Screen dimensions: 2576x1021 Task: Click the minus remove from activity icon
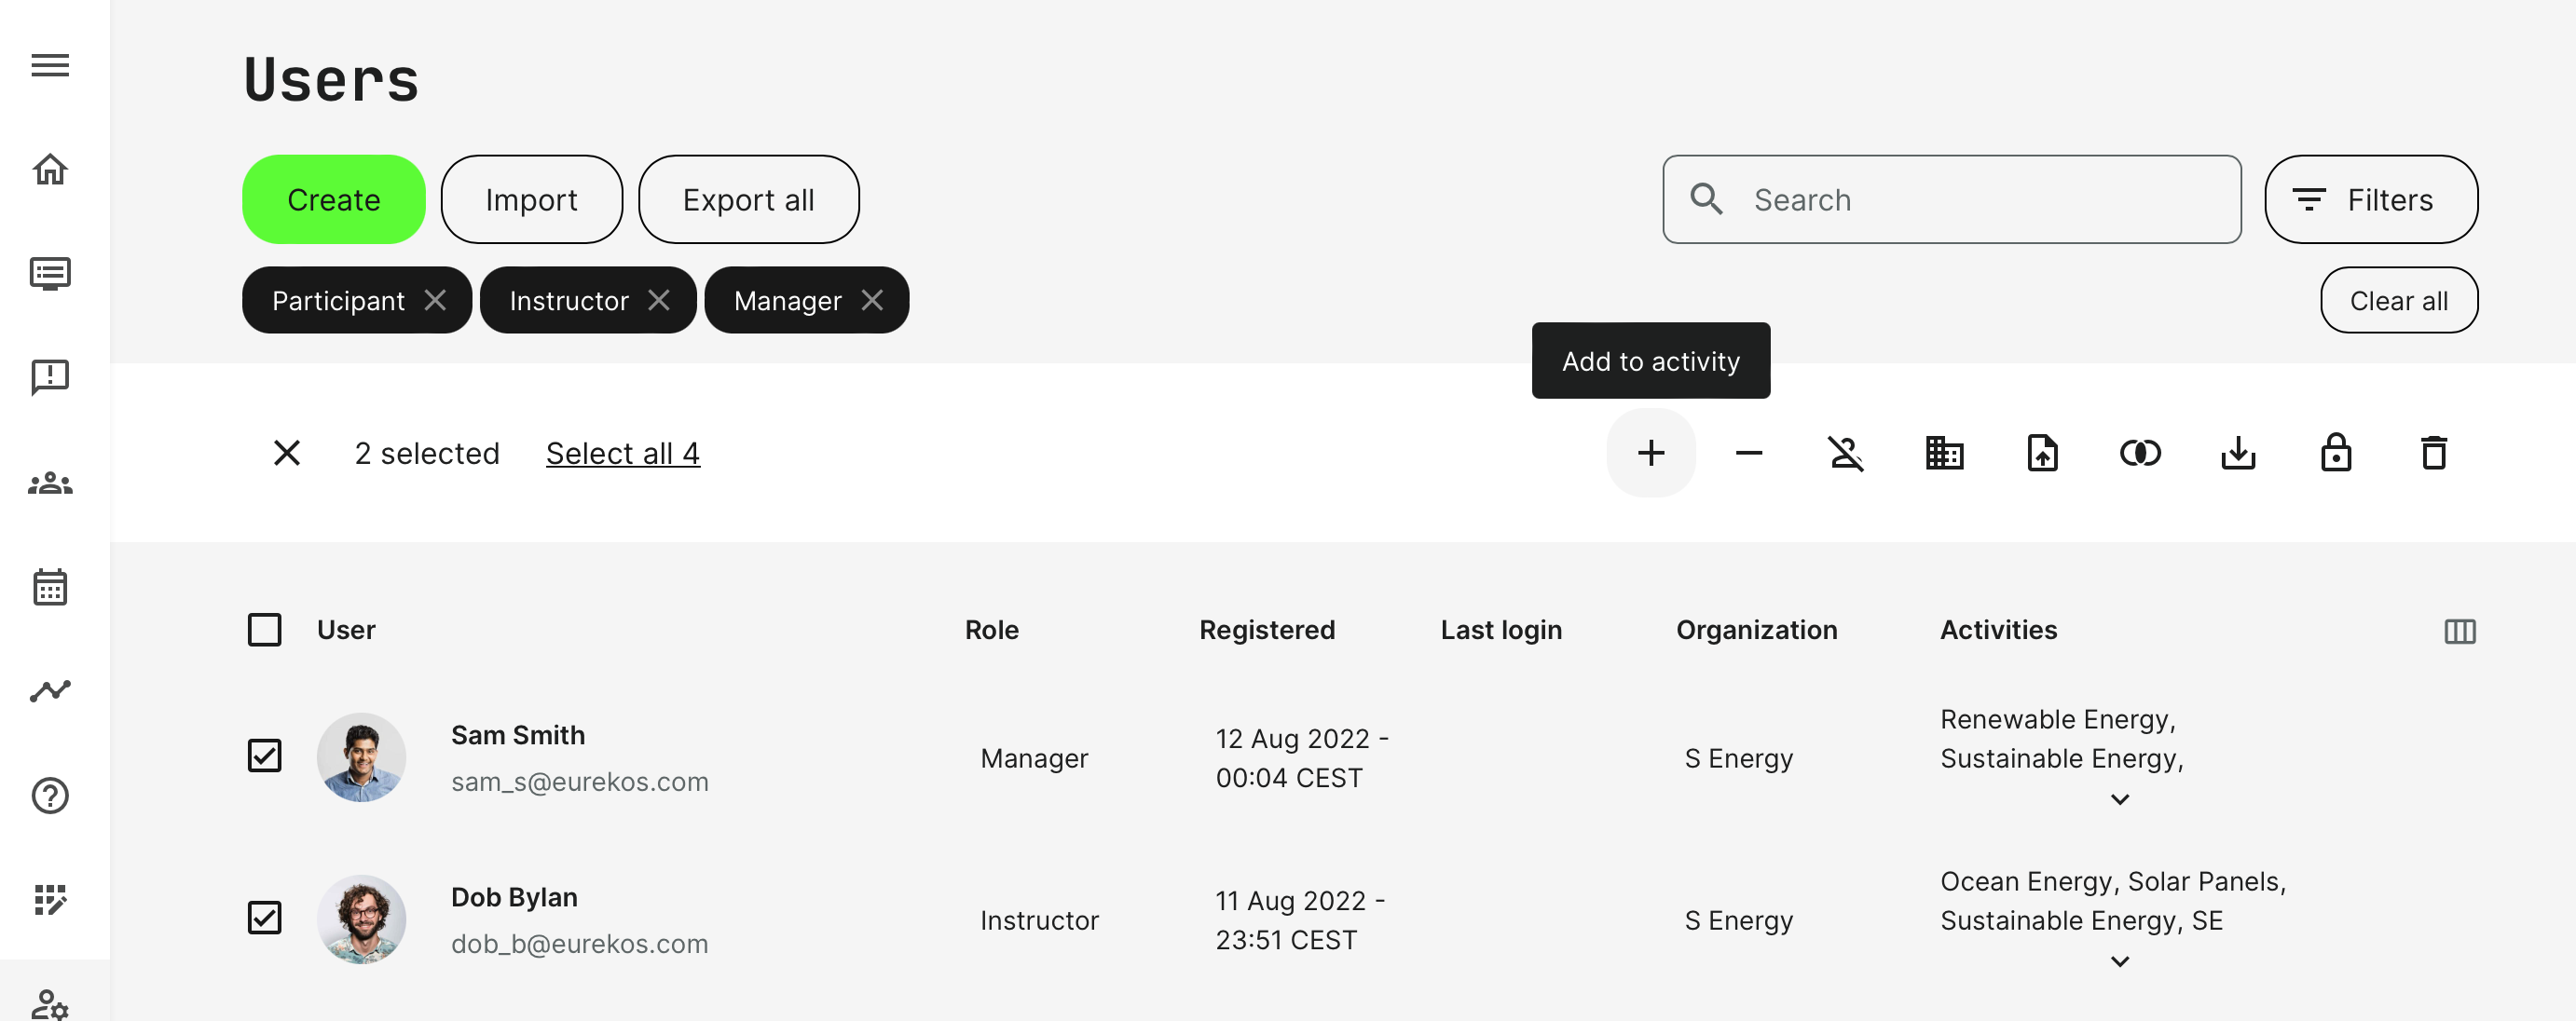point(1748,453)
